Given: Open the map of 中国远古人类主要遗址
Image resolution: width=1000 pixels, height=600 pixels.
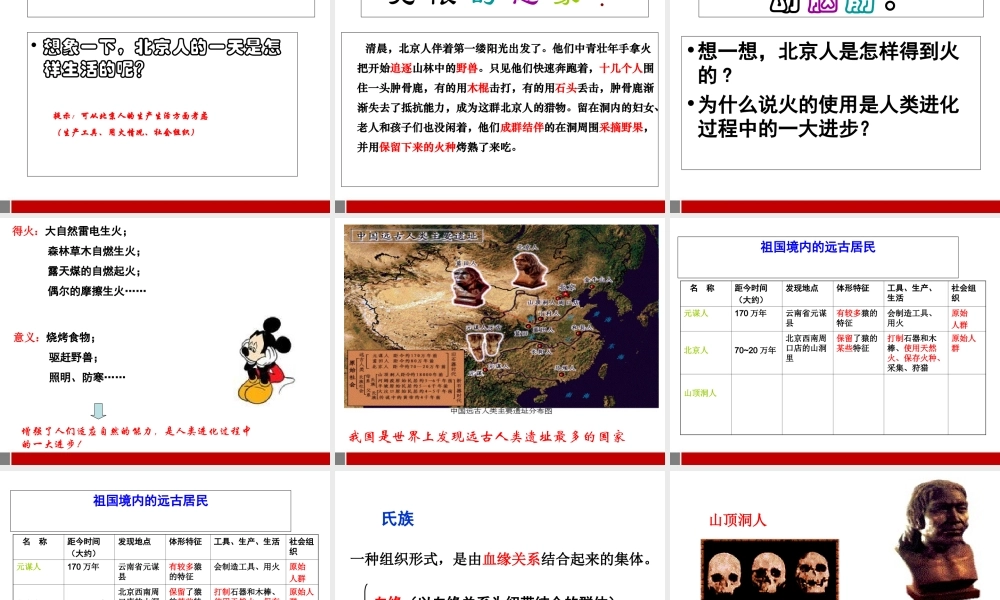Looking at the screenshot, I should [501, 316].
